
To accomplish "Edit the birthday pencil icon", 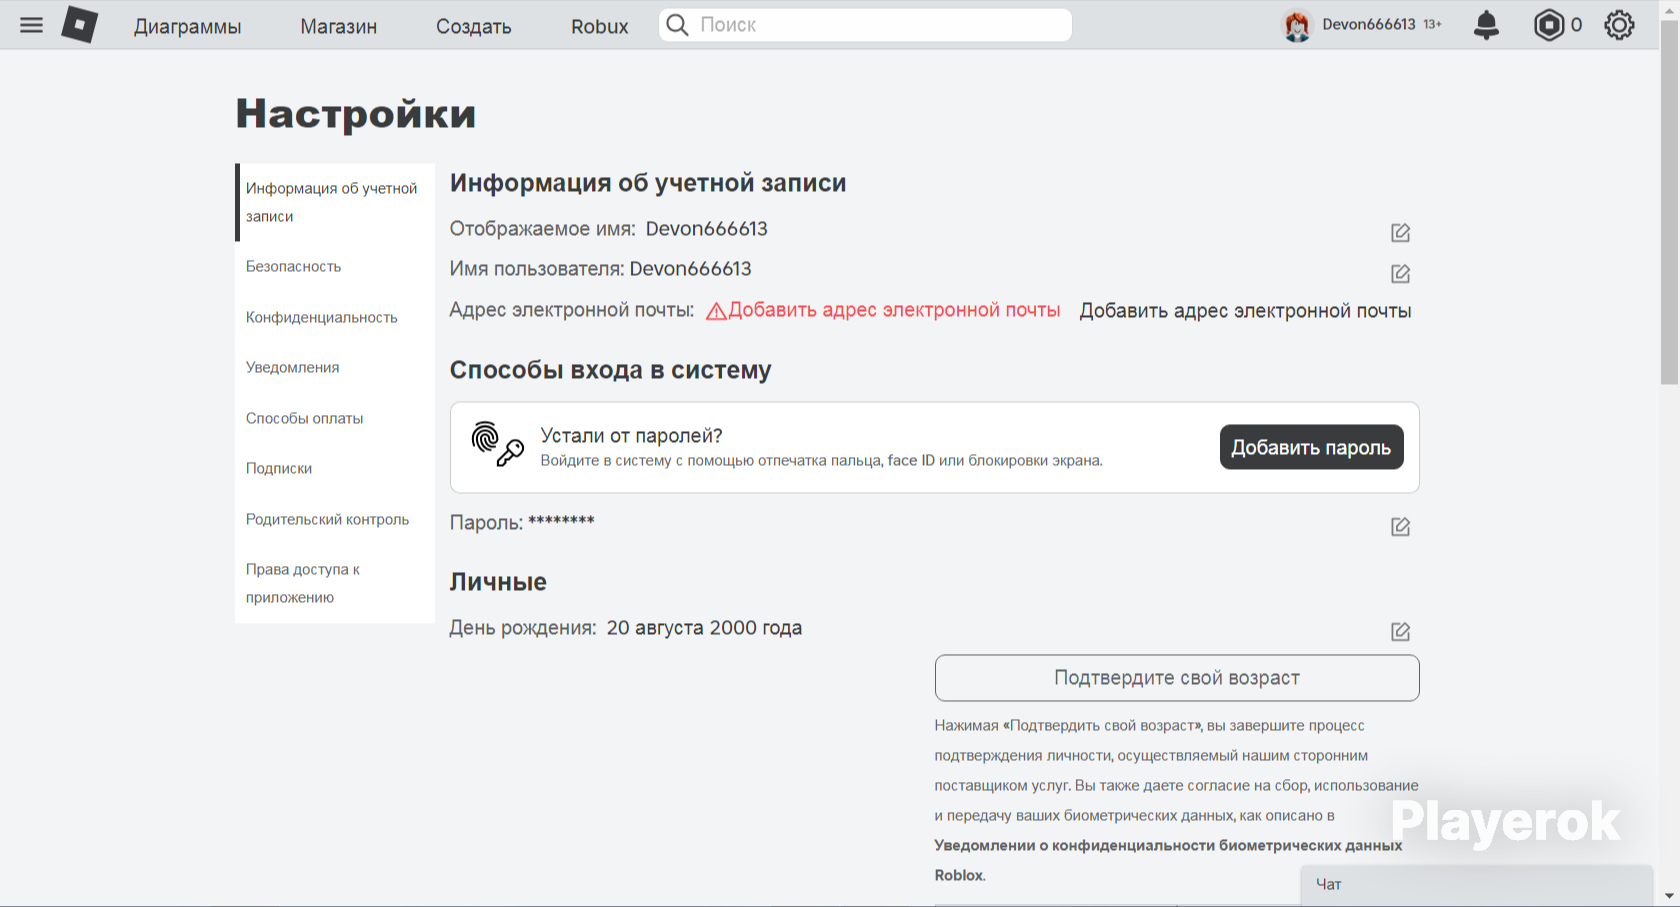I will (1400, 632).
